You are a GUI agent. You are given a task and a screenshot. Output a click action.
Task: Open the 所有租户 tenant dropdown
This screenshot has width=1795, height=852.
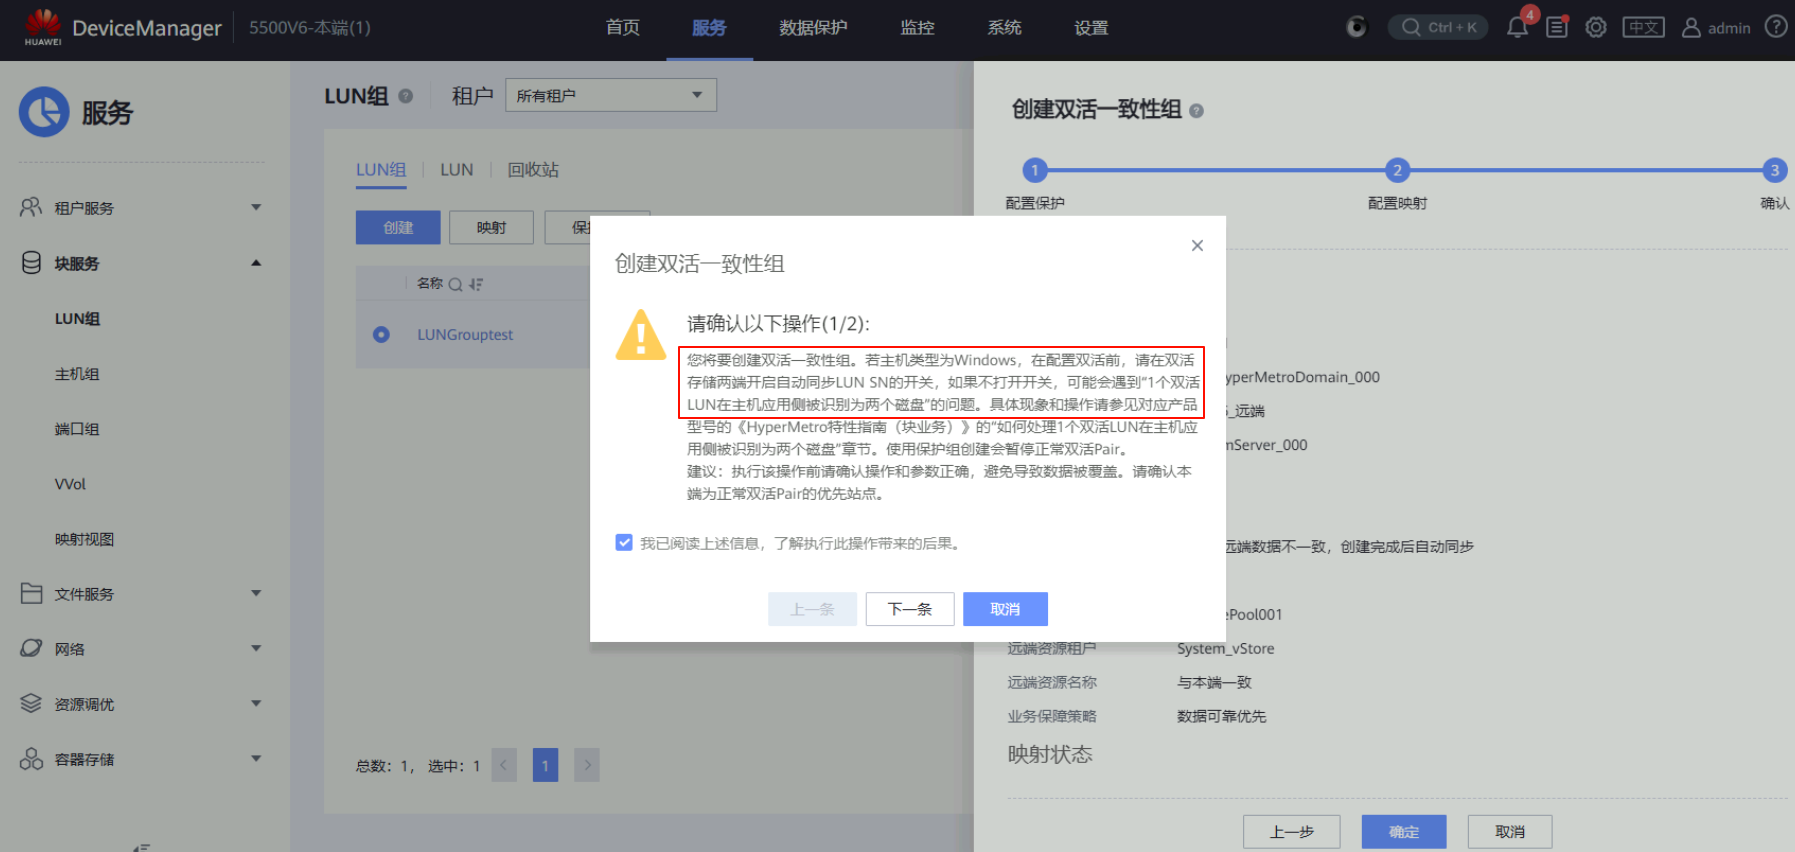point(610,96)
